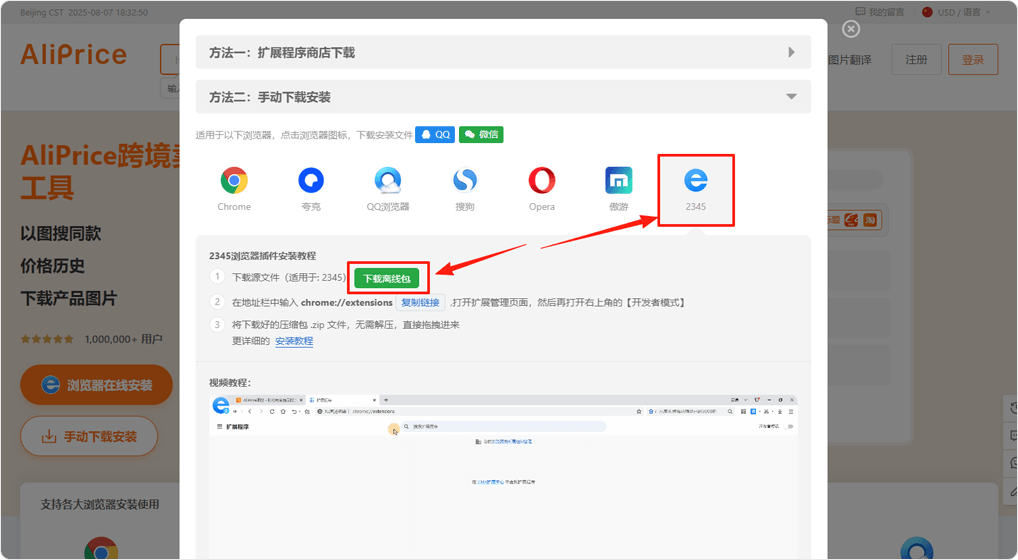Choose the Maxthon (傲游) browser icon

click(619, 181)
